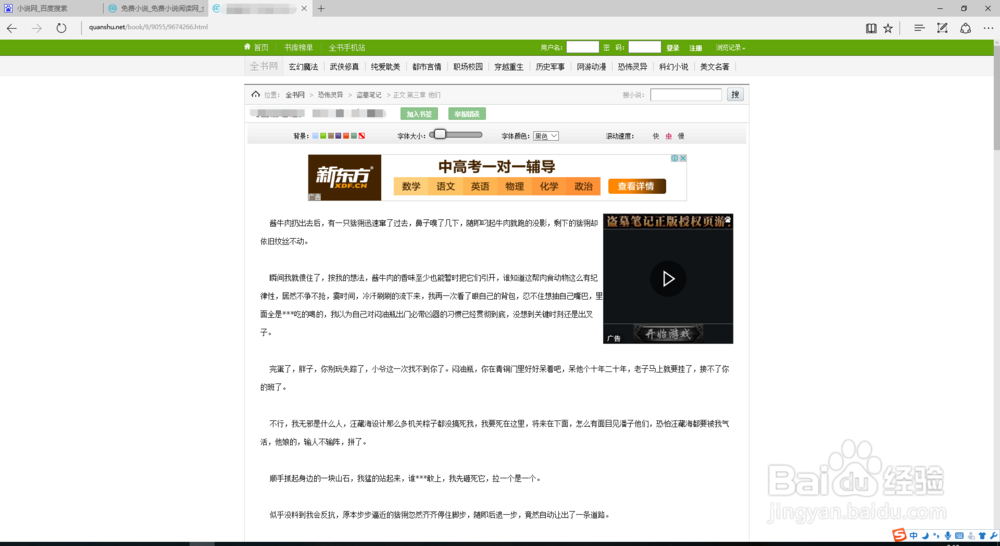Click 恐怖灵异 in the breadcrumb

(x=330, y=95)
